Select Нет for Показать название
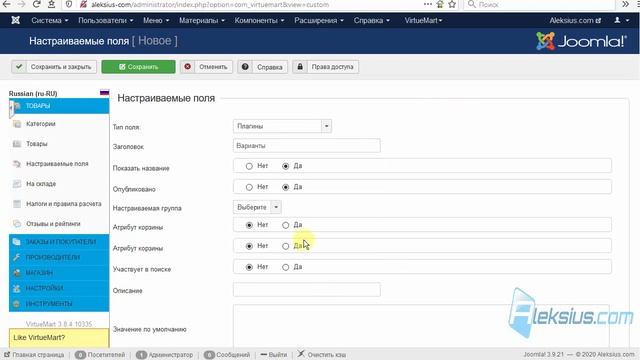Screen dimensions: 640x360 [249, 166]
